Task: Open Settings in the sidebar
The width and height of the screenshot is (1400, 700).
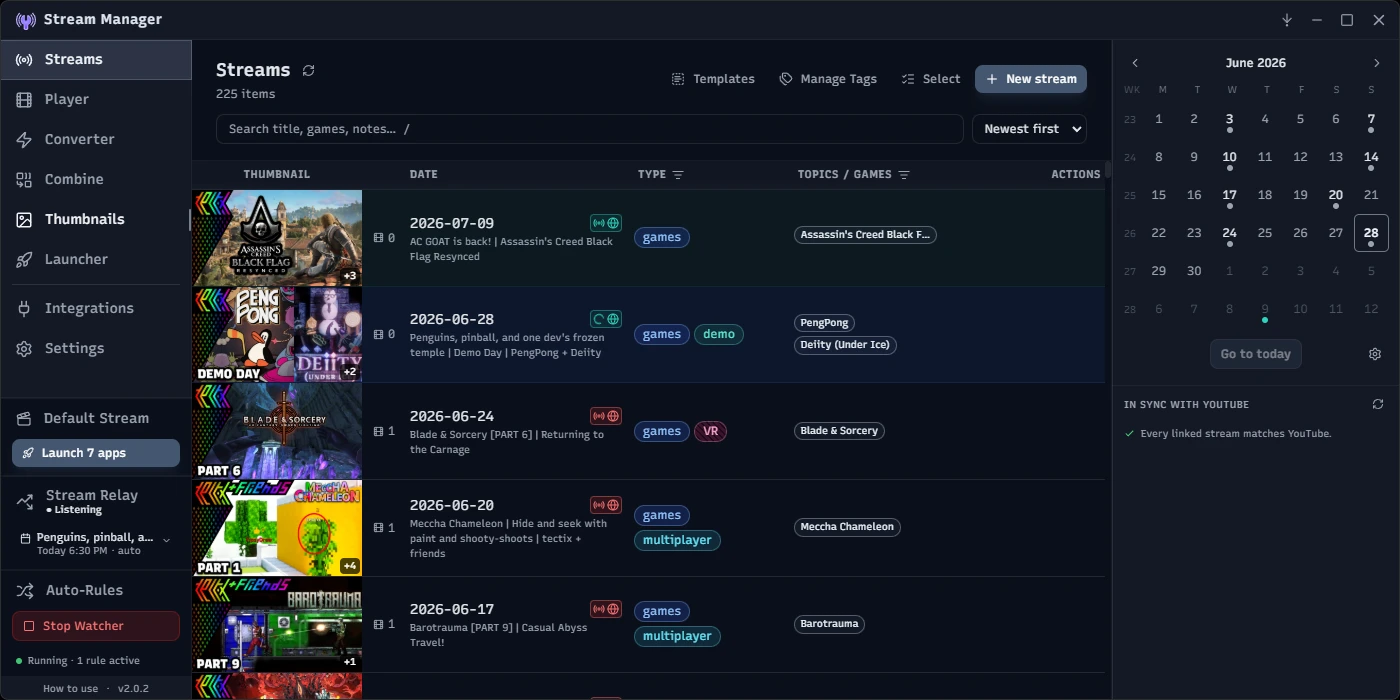Action: (96, 348)
